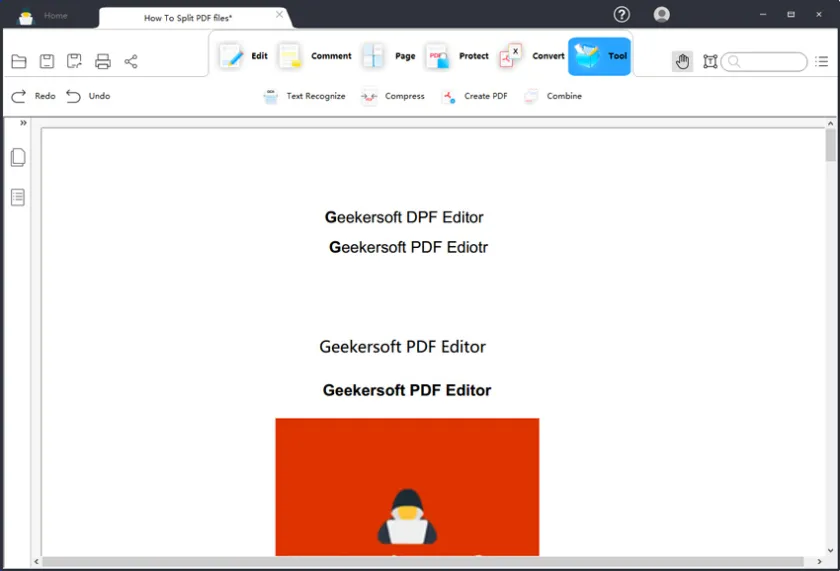The height and width of the screenshot is (571, 840).
Task: Open the Edit ribbon tab
Action: click(244, 56)
